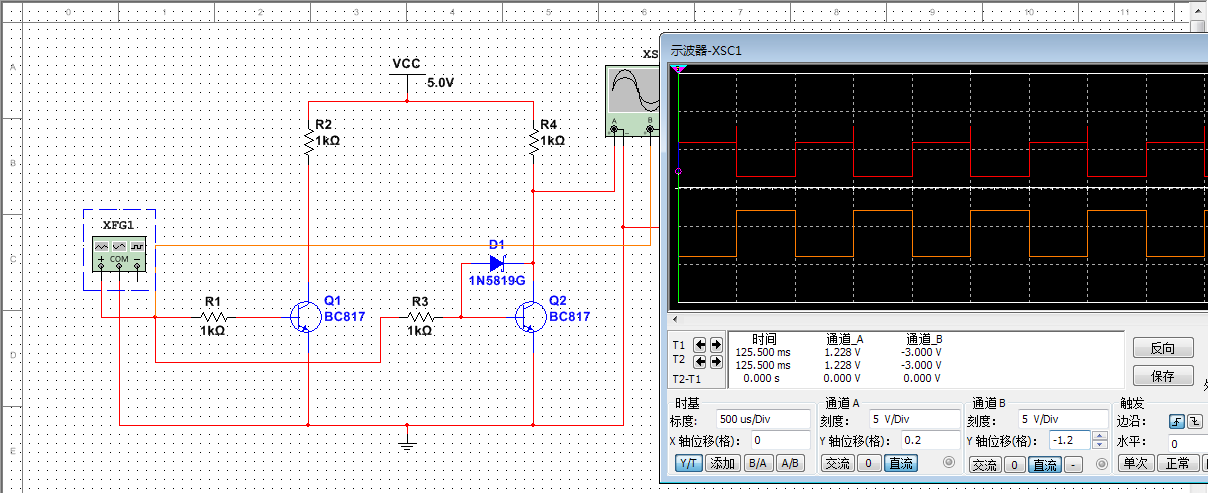Click channel A radio indicator
Image resolution: width=1208 pixels, height=493 pixels.
(949, 463)
